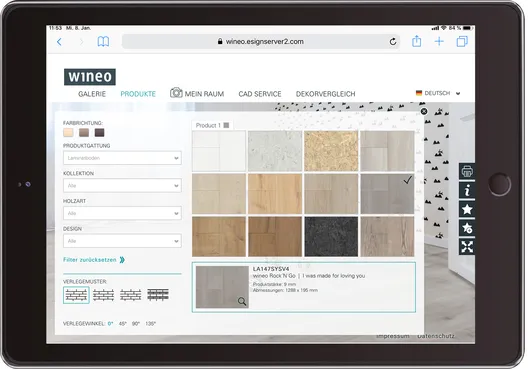
Task: Select the dark fourth Verlegemuster pattern
Action: (158, 295)
